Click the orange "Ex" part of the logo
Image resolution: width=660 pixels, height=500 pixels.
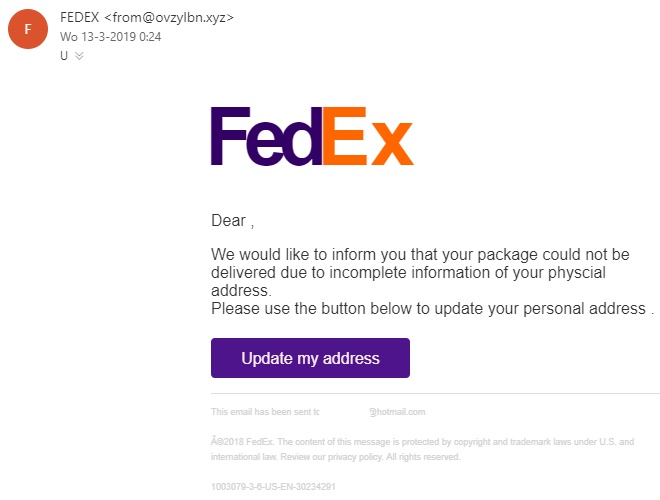(367, 137)
